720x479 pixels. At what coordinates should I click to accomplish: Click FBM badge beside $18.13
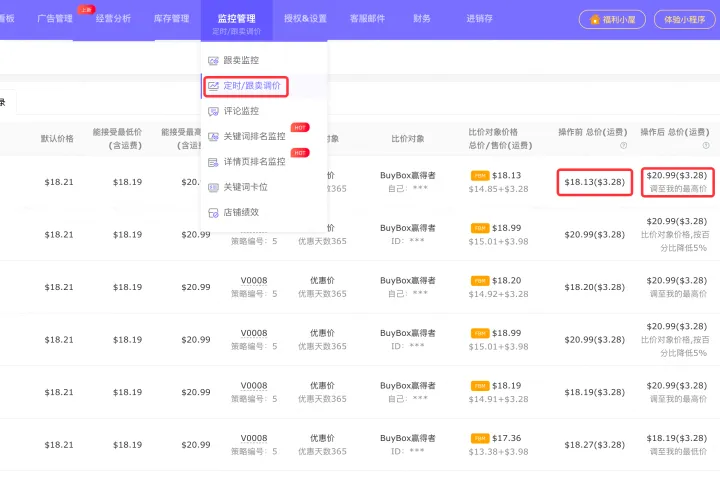point(480,176)
